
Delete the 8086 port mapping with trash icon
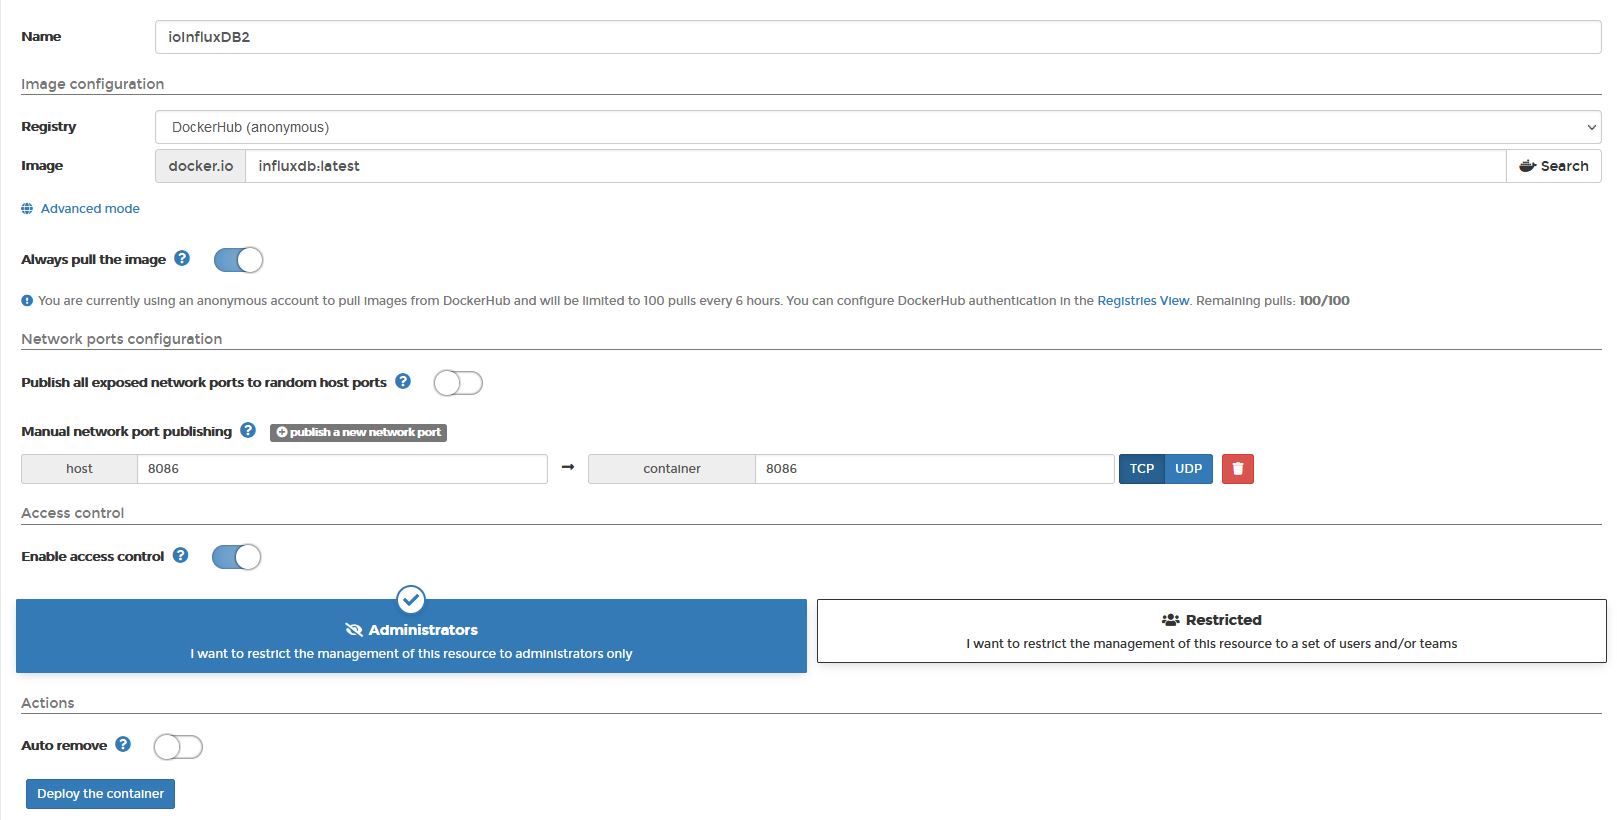(x=1237, y=469)
